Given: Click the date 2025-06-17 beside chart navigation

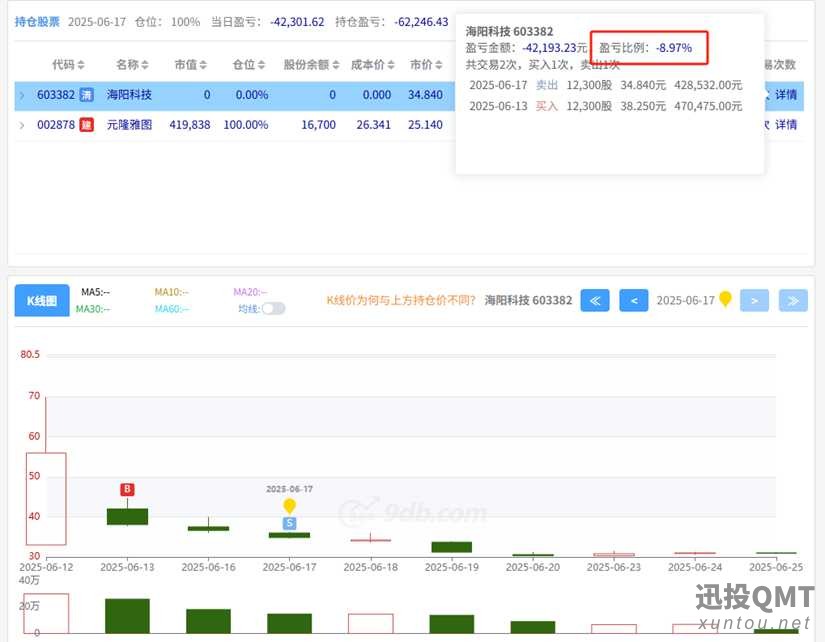Looking at the screenshot, I should [x=686, y=300].
